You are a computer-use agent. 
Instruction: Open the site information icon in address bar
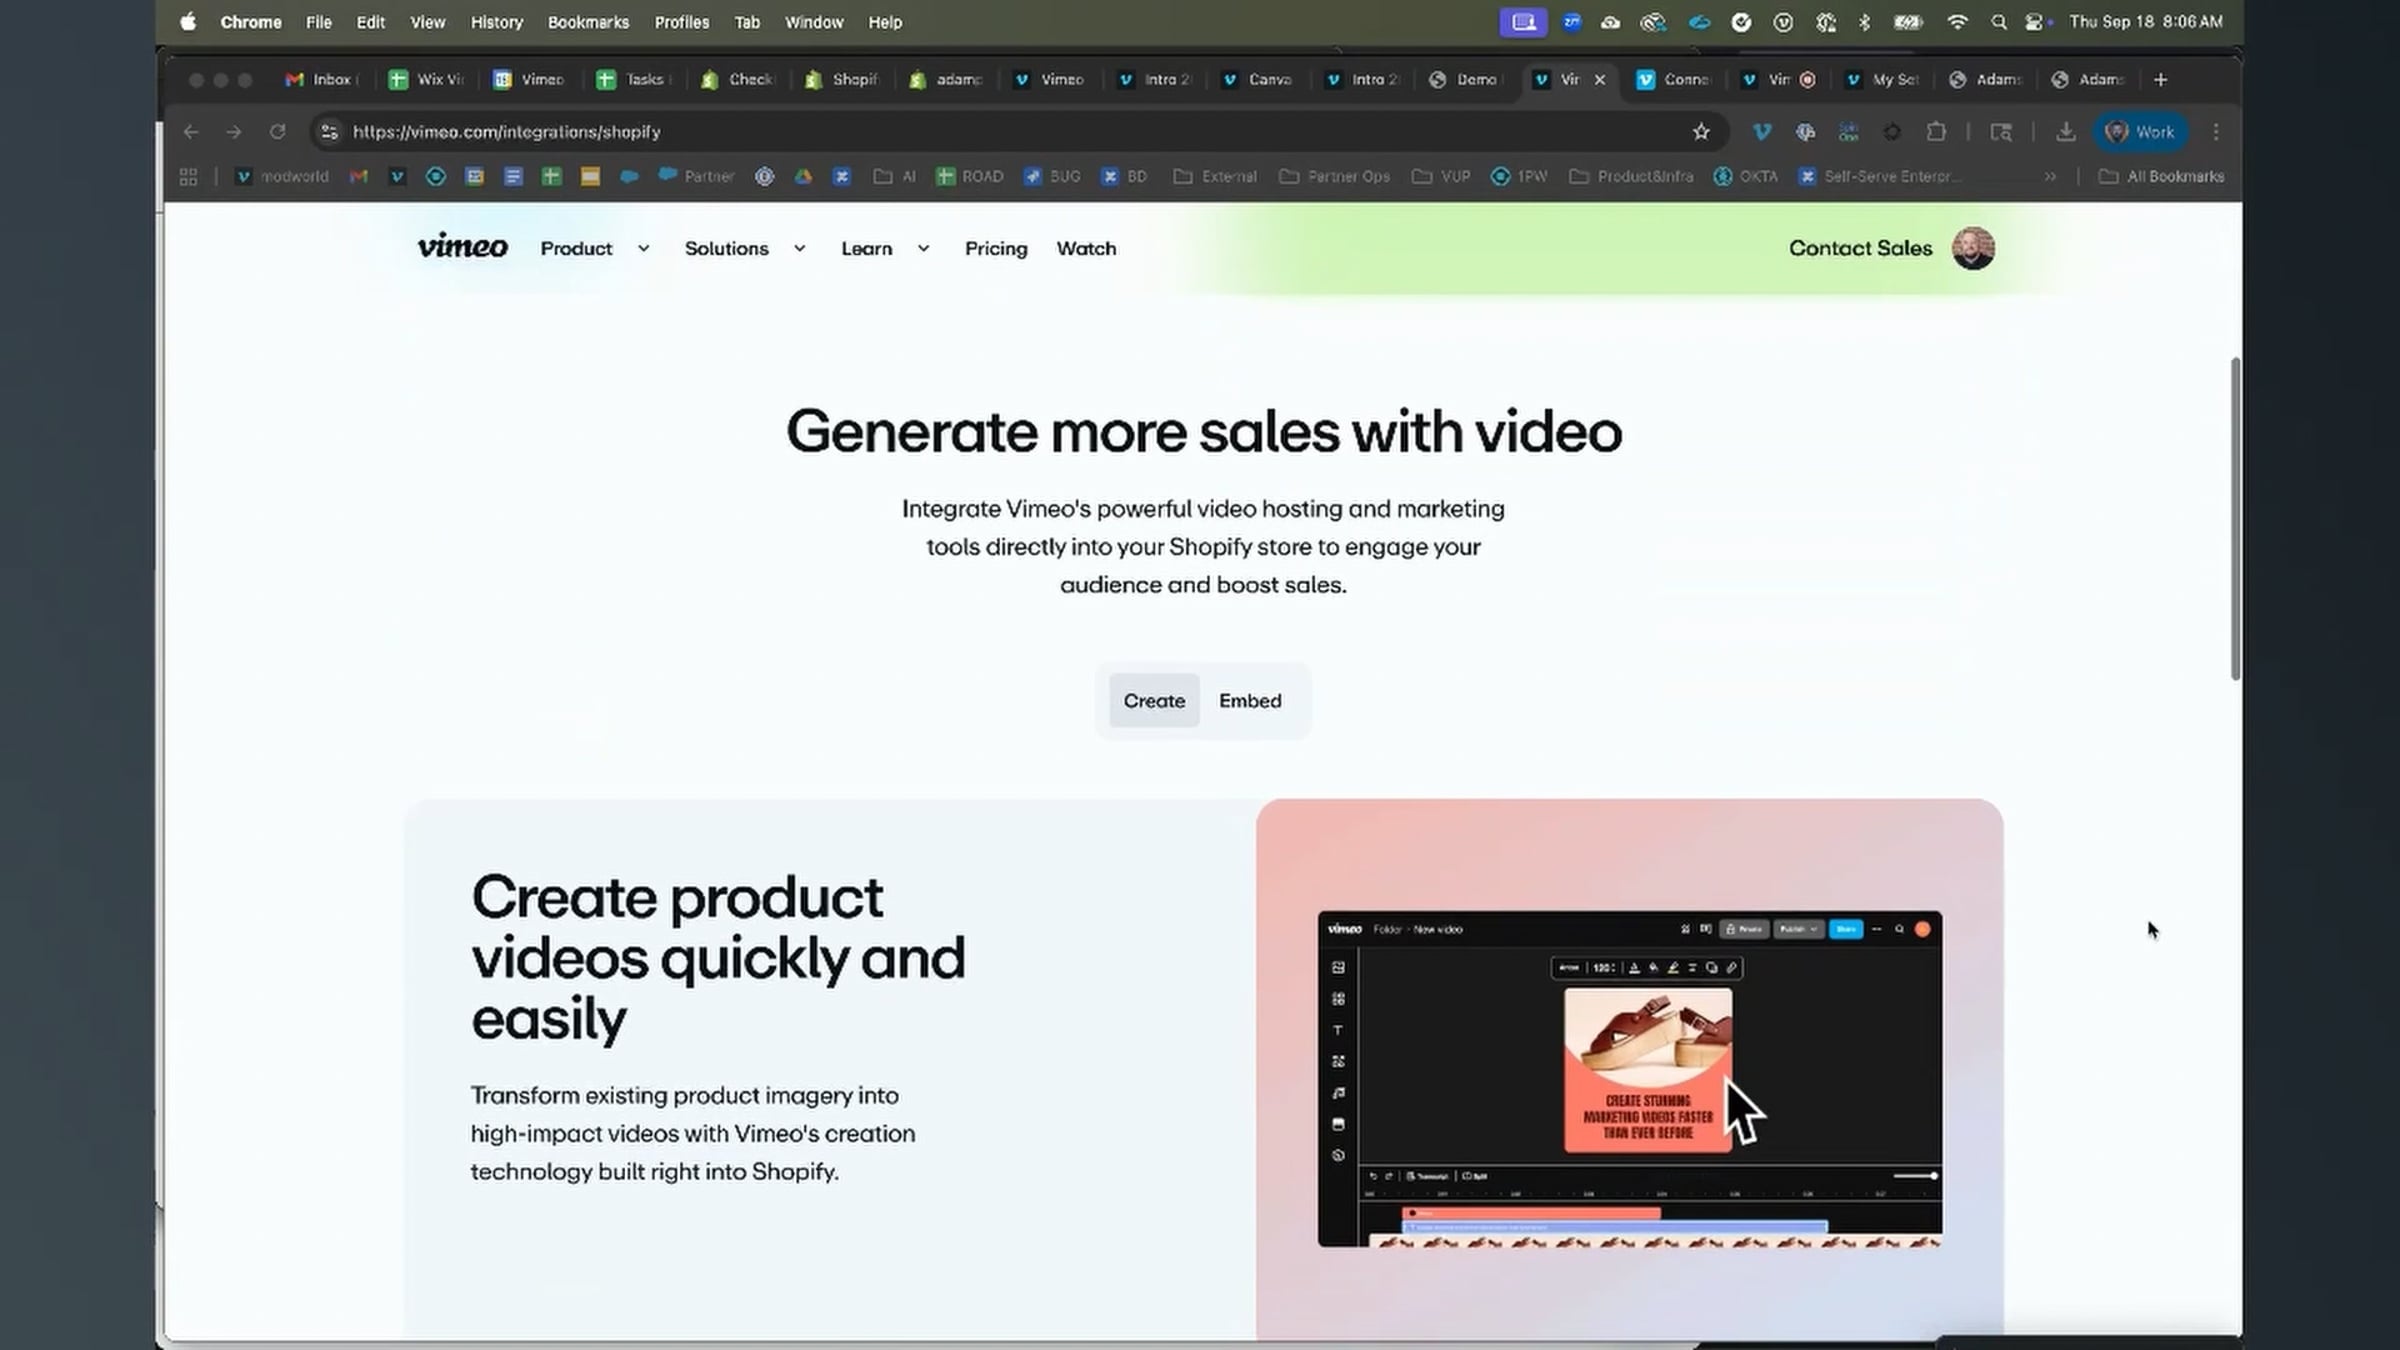(329, 132)
